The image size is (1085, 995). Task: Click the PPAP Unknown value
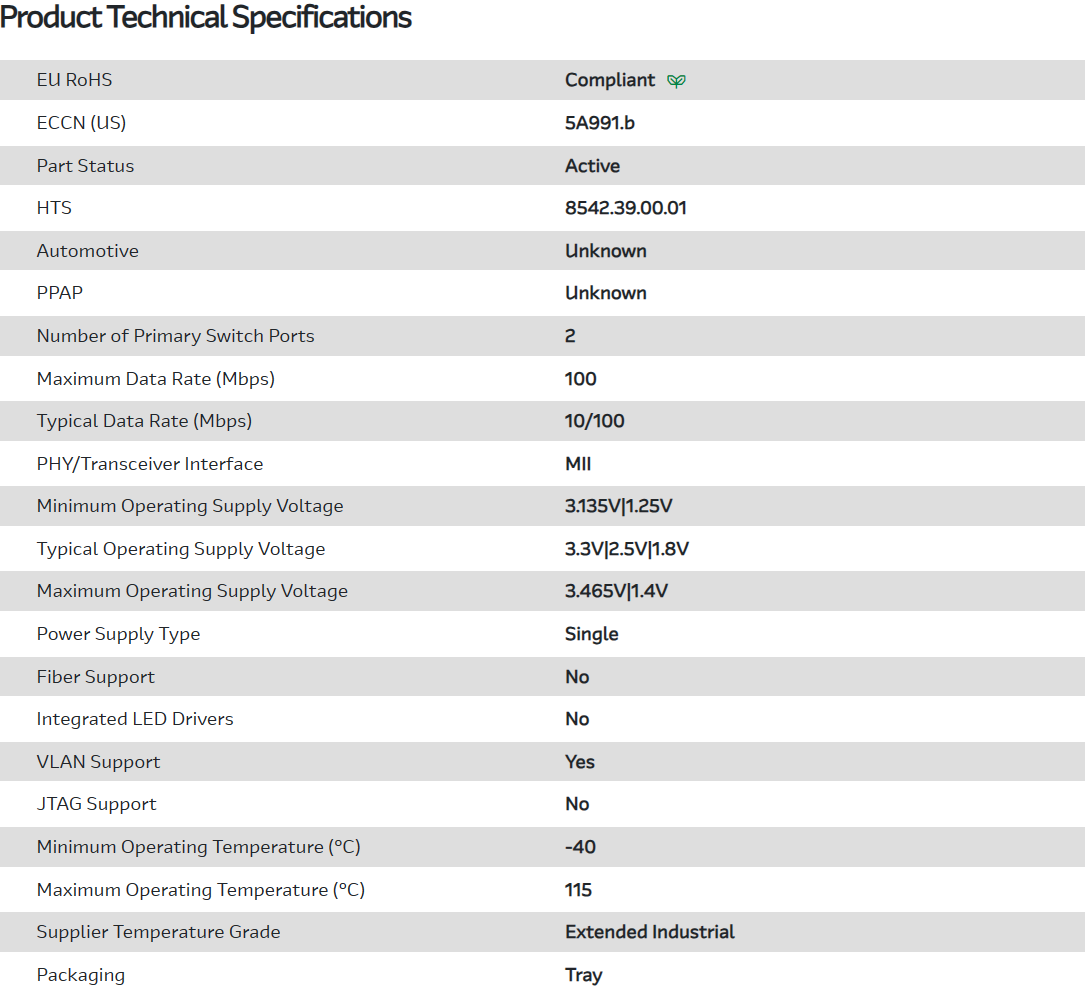tap(605, 293)
